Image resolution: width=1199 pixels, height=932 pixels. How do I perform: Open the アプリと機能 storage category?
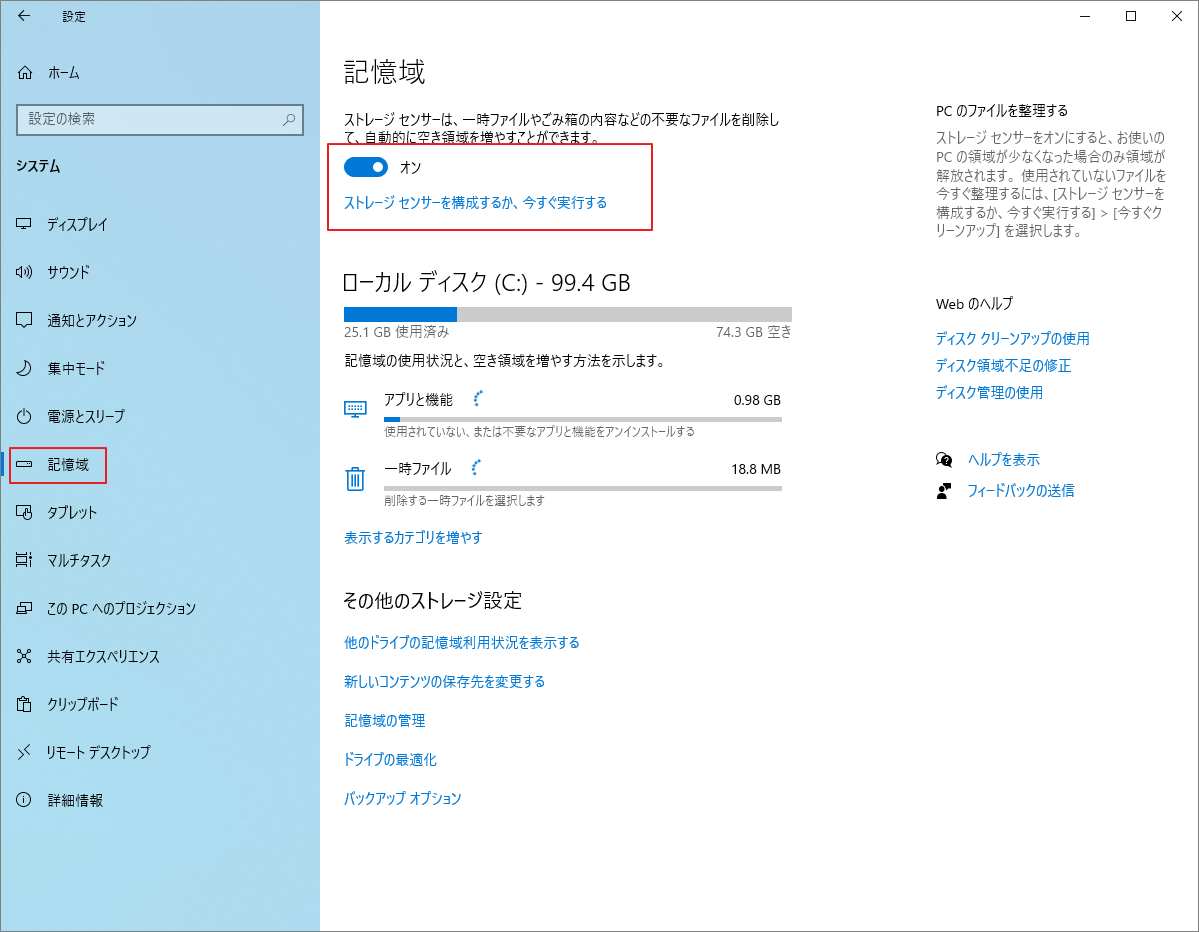pyautogui.click(x=563, y=415)
